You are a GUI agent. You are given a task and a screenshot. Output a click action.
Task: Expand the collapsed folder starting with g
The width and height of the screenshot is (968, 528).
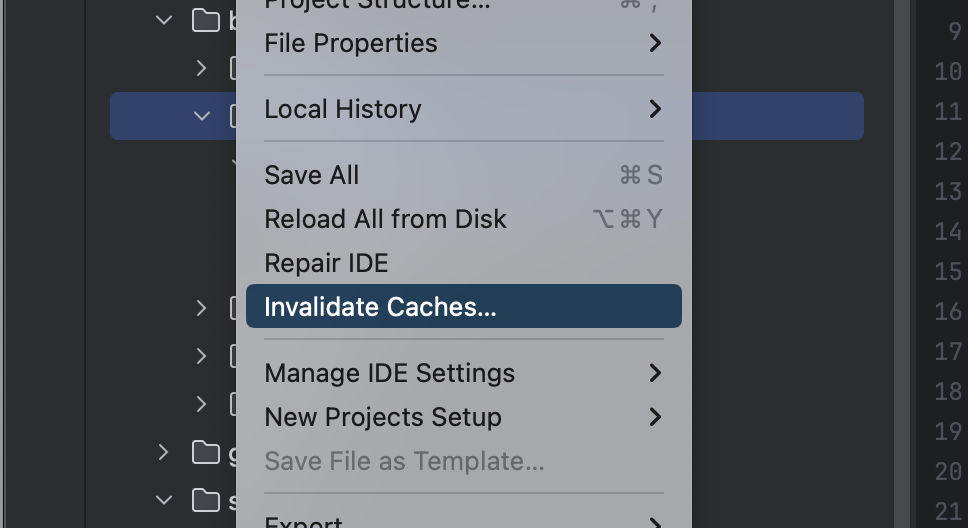(163, 453)
